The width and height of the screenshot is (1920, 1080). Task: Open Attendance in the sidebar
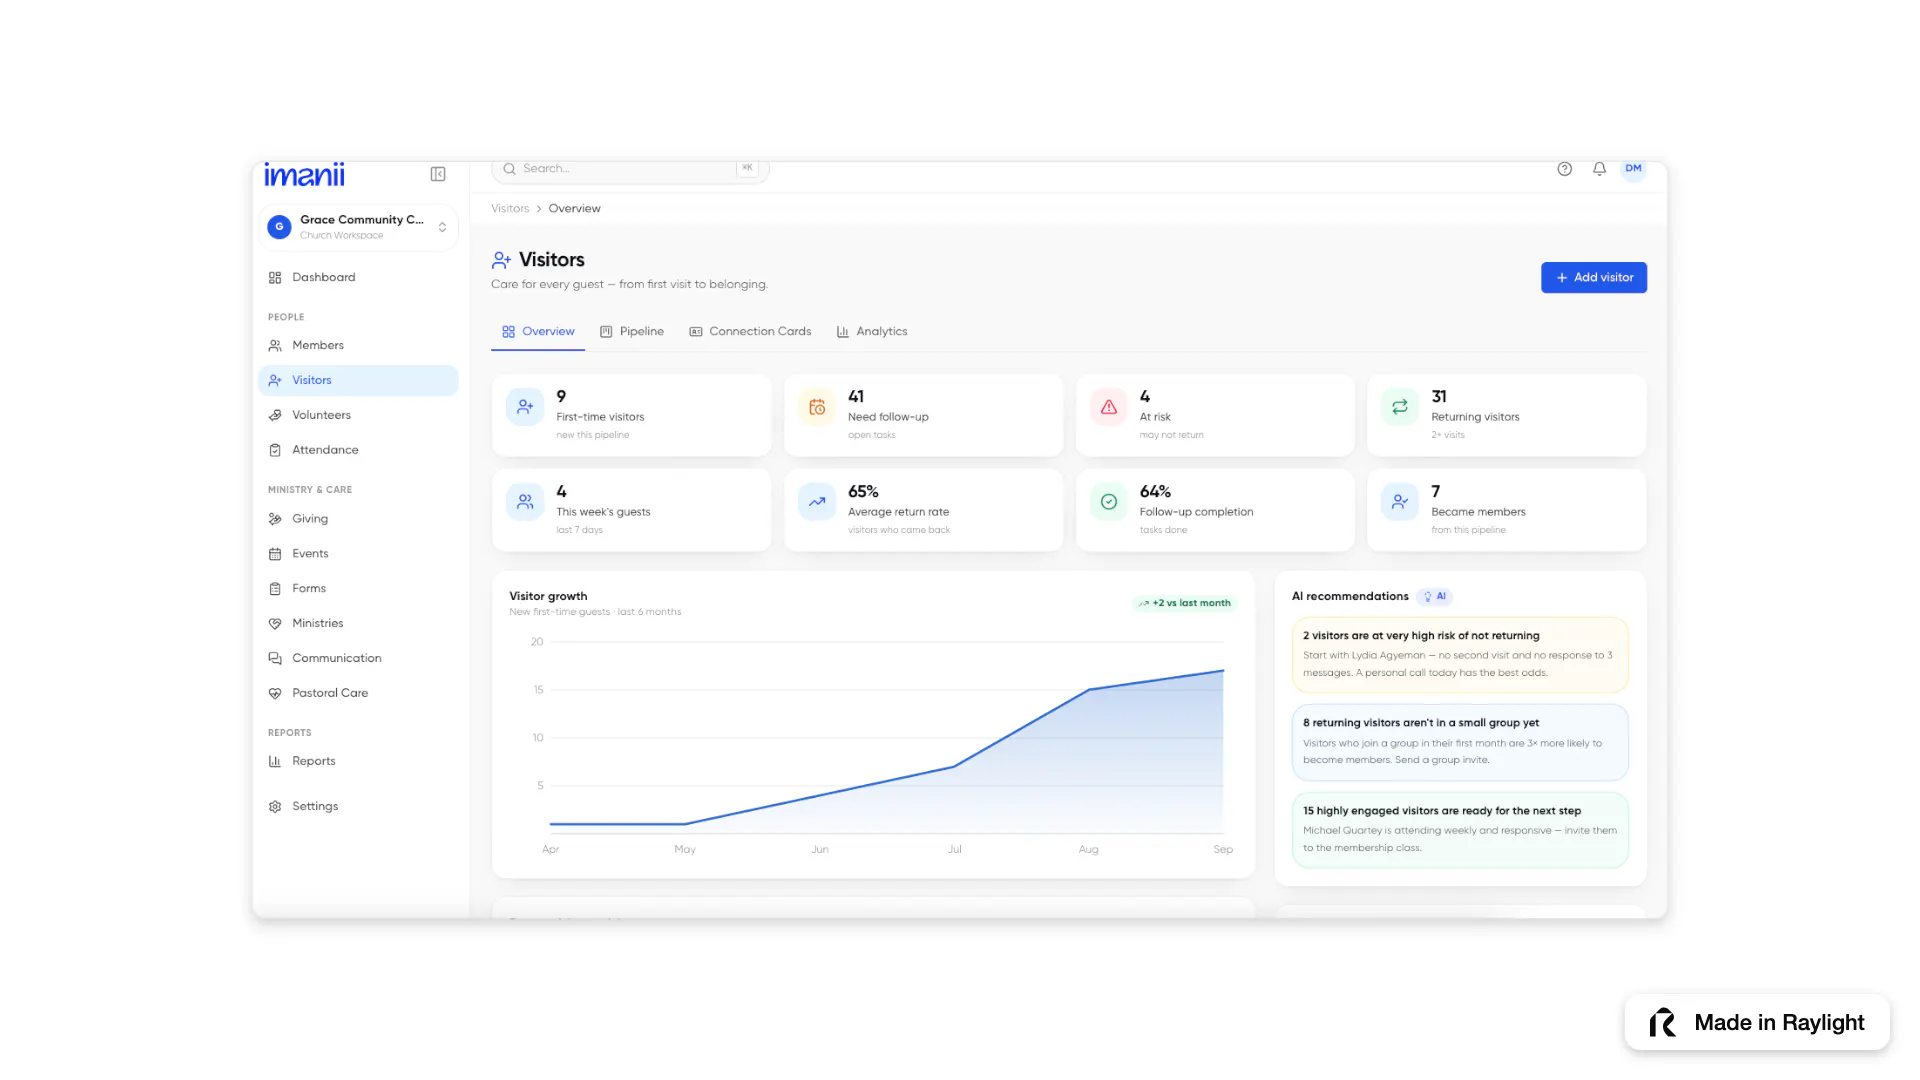coord(358,450)
